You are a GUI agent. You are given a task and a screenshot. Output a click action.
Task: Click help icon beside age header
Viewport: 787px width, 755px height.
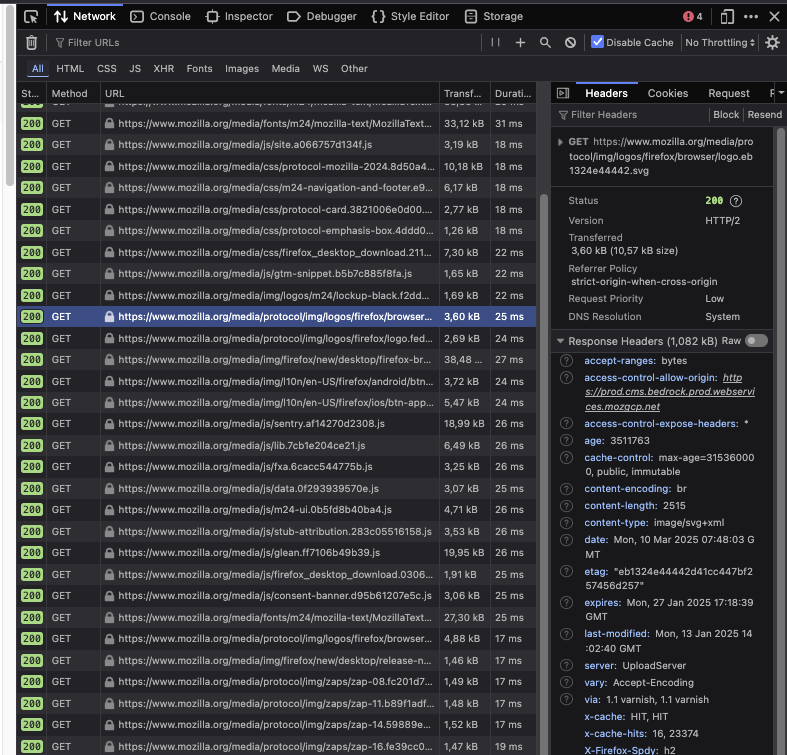coord(566,440)
